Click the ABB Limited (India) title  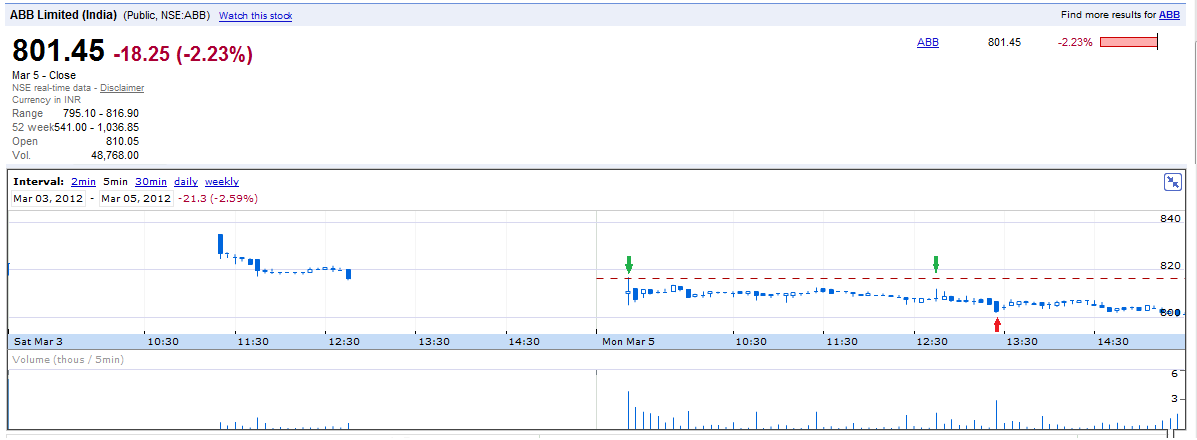coord(63,15)
